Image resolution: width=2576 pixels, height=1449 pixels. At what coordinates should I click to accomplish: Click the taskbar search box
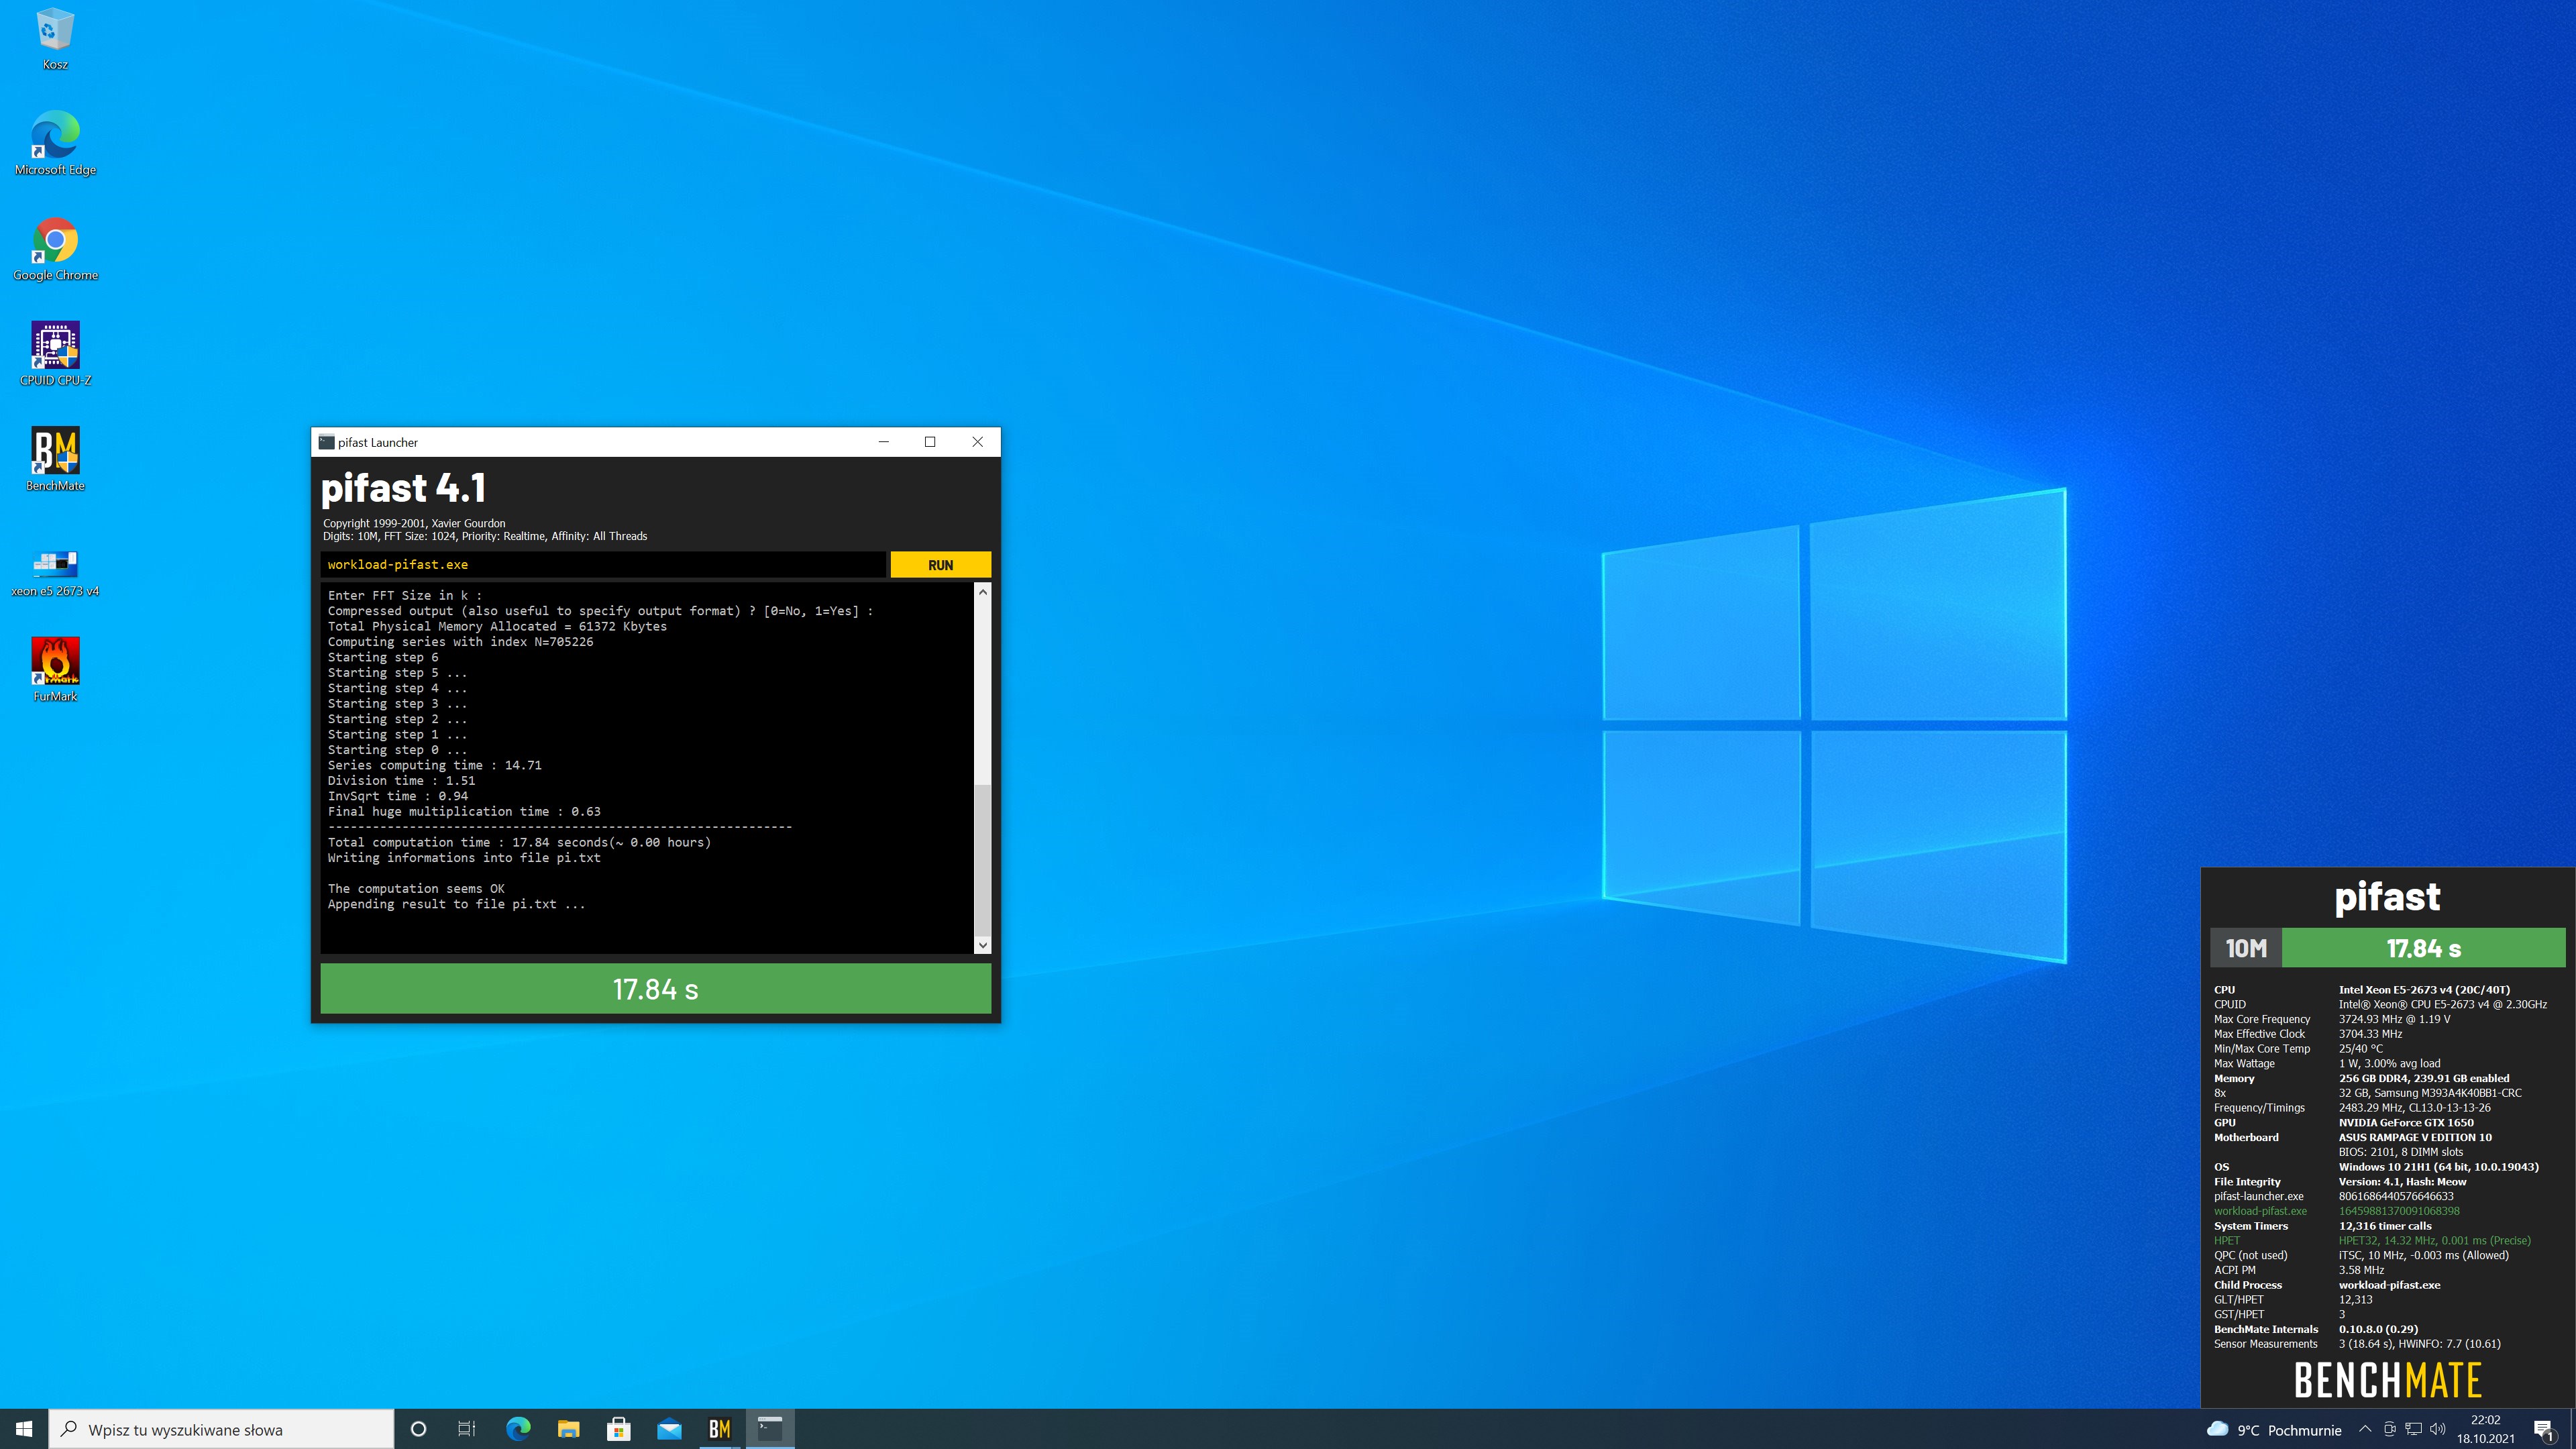221,1429
